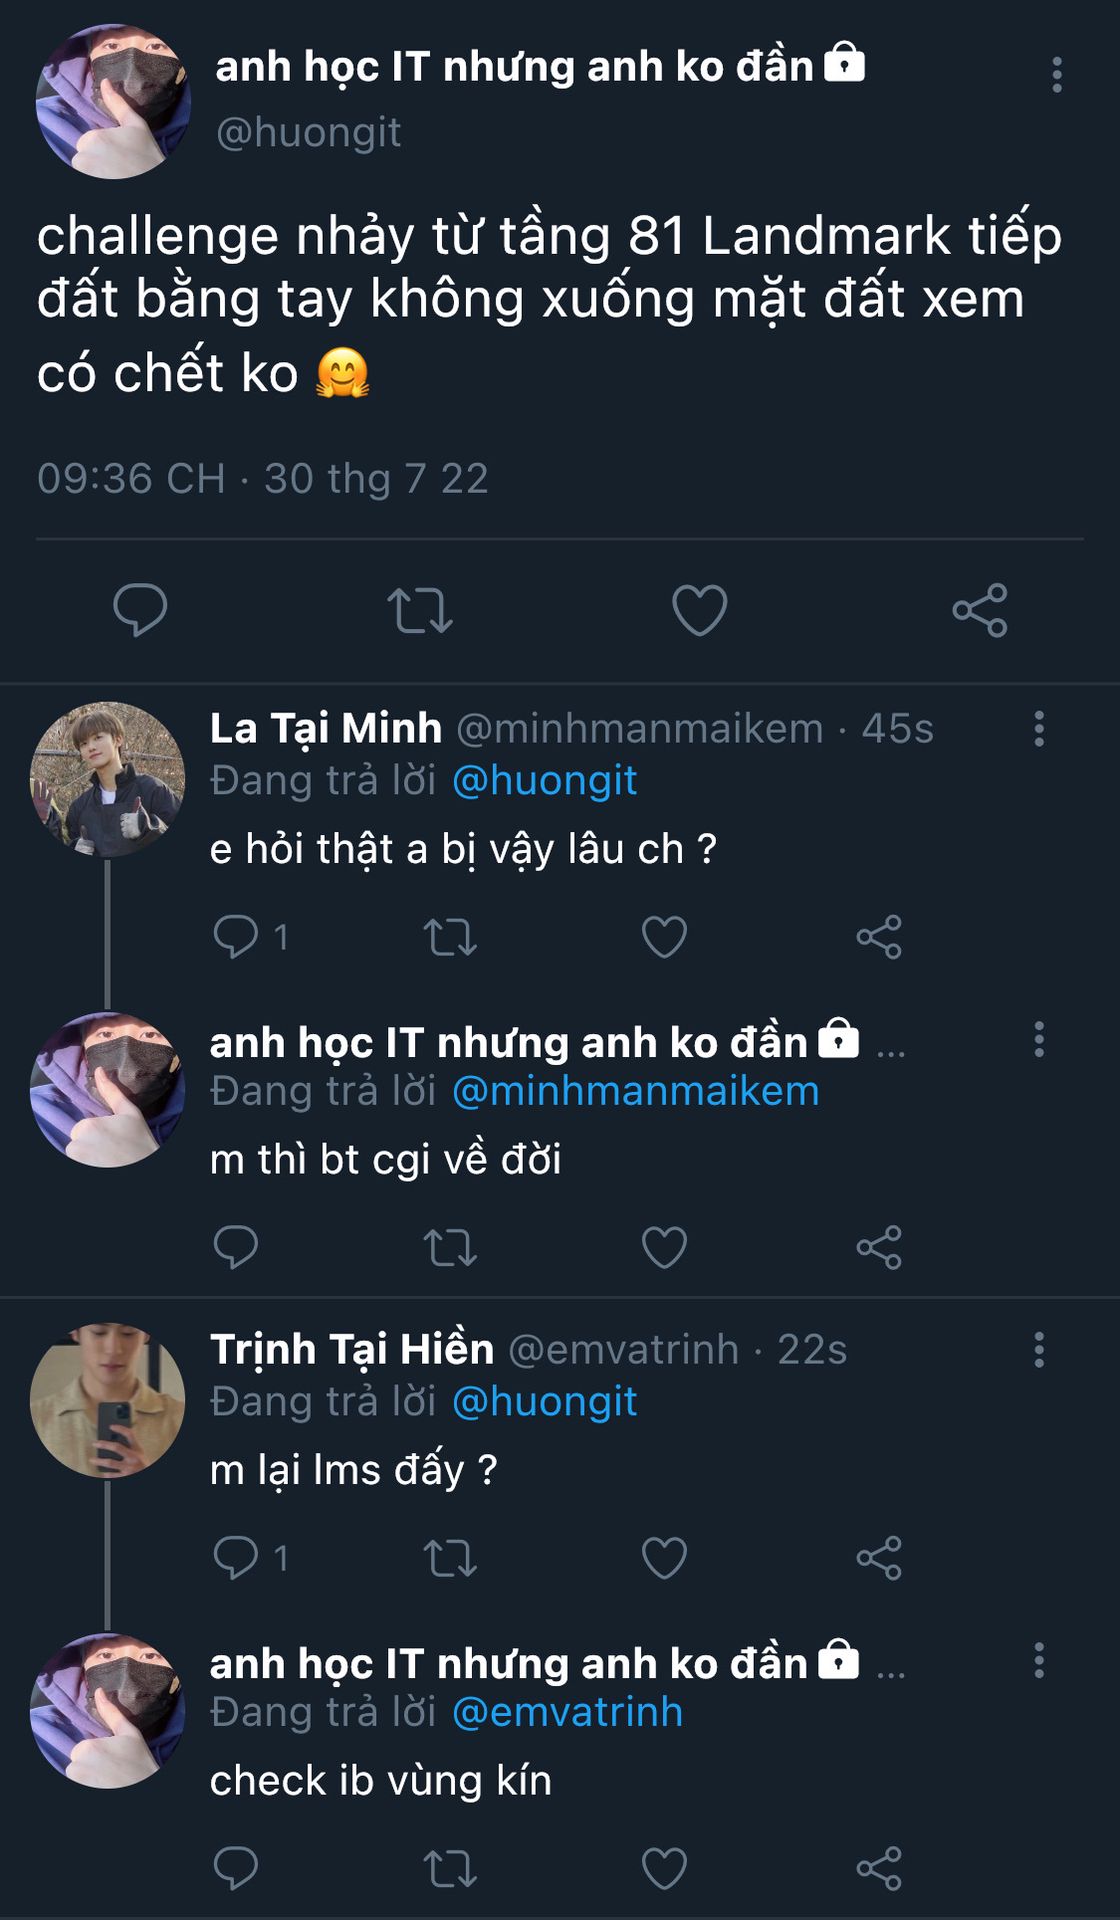Click the @emvatrinh mention link

click(x=567, y=1712)
